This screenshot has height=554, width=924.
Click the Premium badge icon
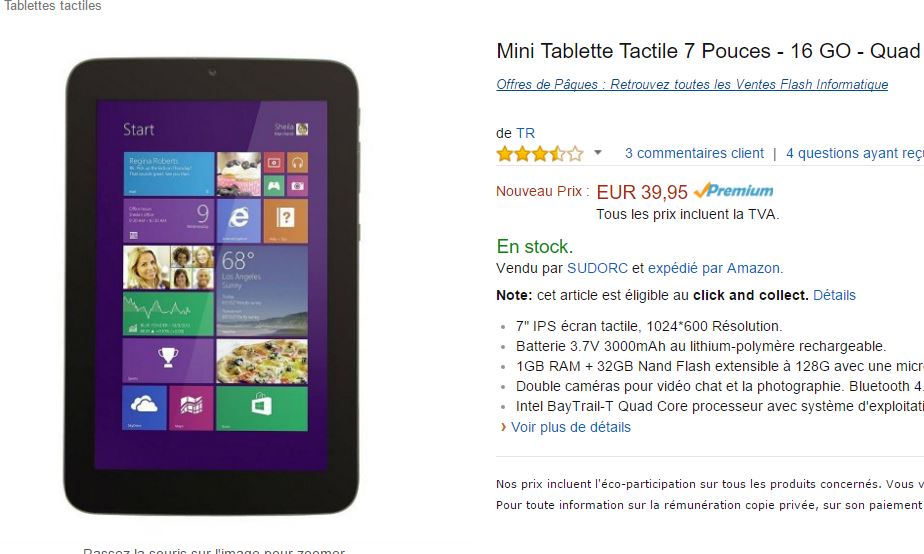click(734, 190)
